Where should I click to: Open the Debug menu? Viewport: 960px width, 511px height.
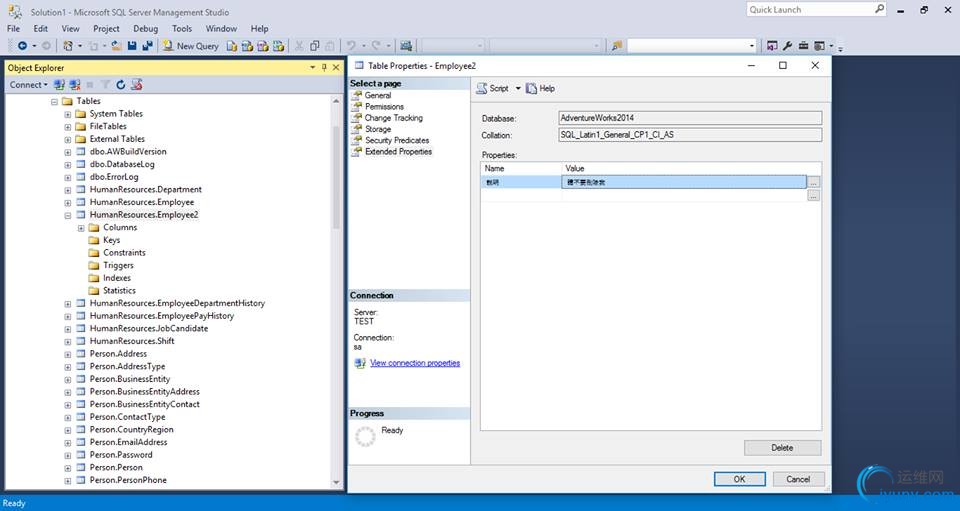[145, 29]
